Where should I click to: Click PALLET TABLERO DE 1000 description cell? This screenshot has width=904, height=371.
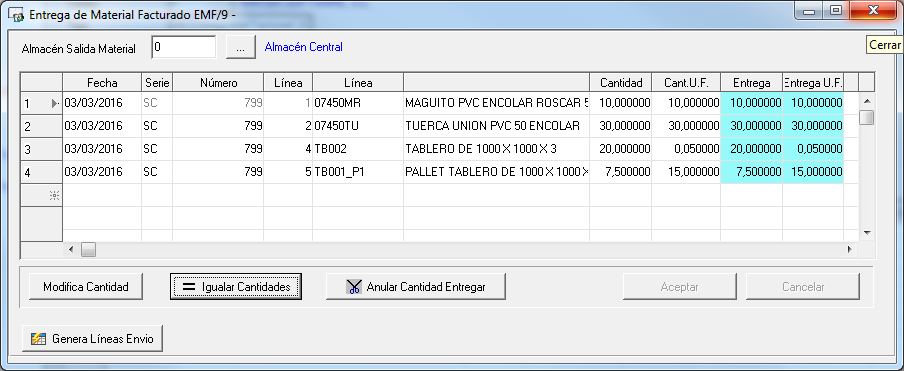496,172
